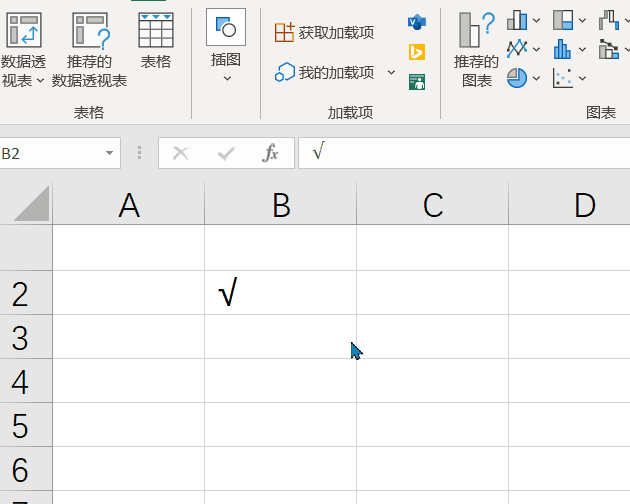Insert a column or bar chart
630x504 pixels.
[x=517, y=20]
